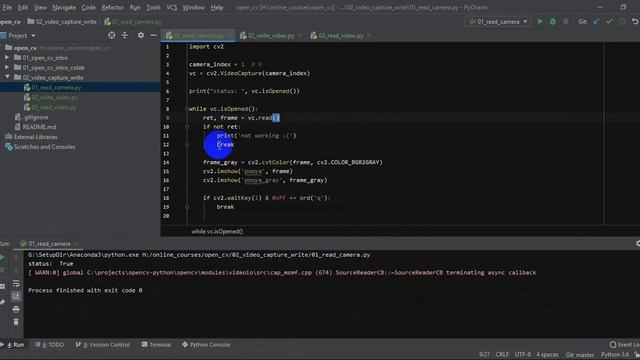Select README.md in project tree
Viewport: 640px width, 360px height.
(x=39, y=127)
